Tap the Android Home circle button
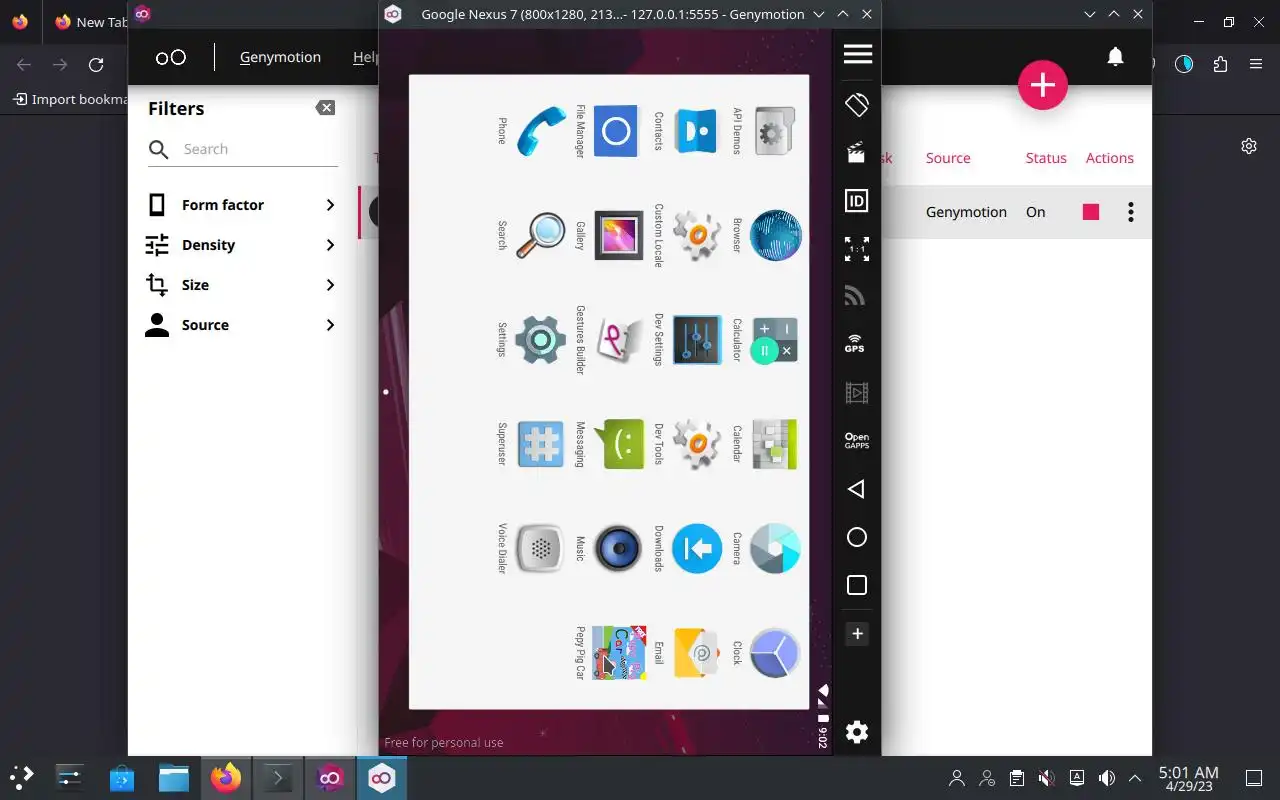This screenshot has width=1280, height=800. click(x=857, y=537)
